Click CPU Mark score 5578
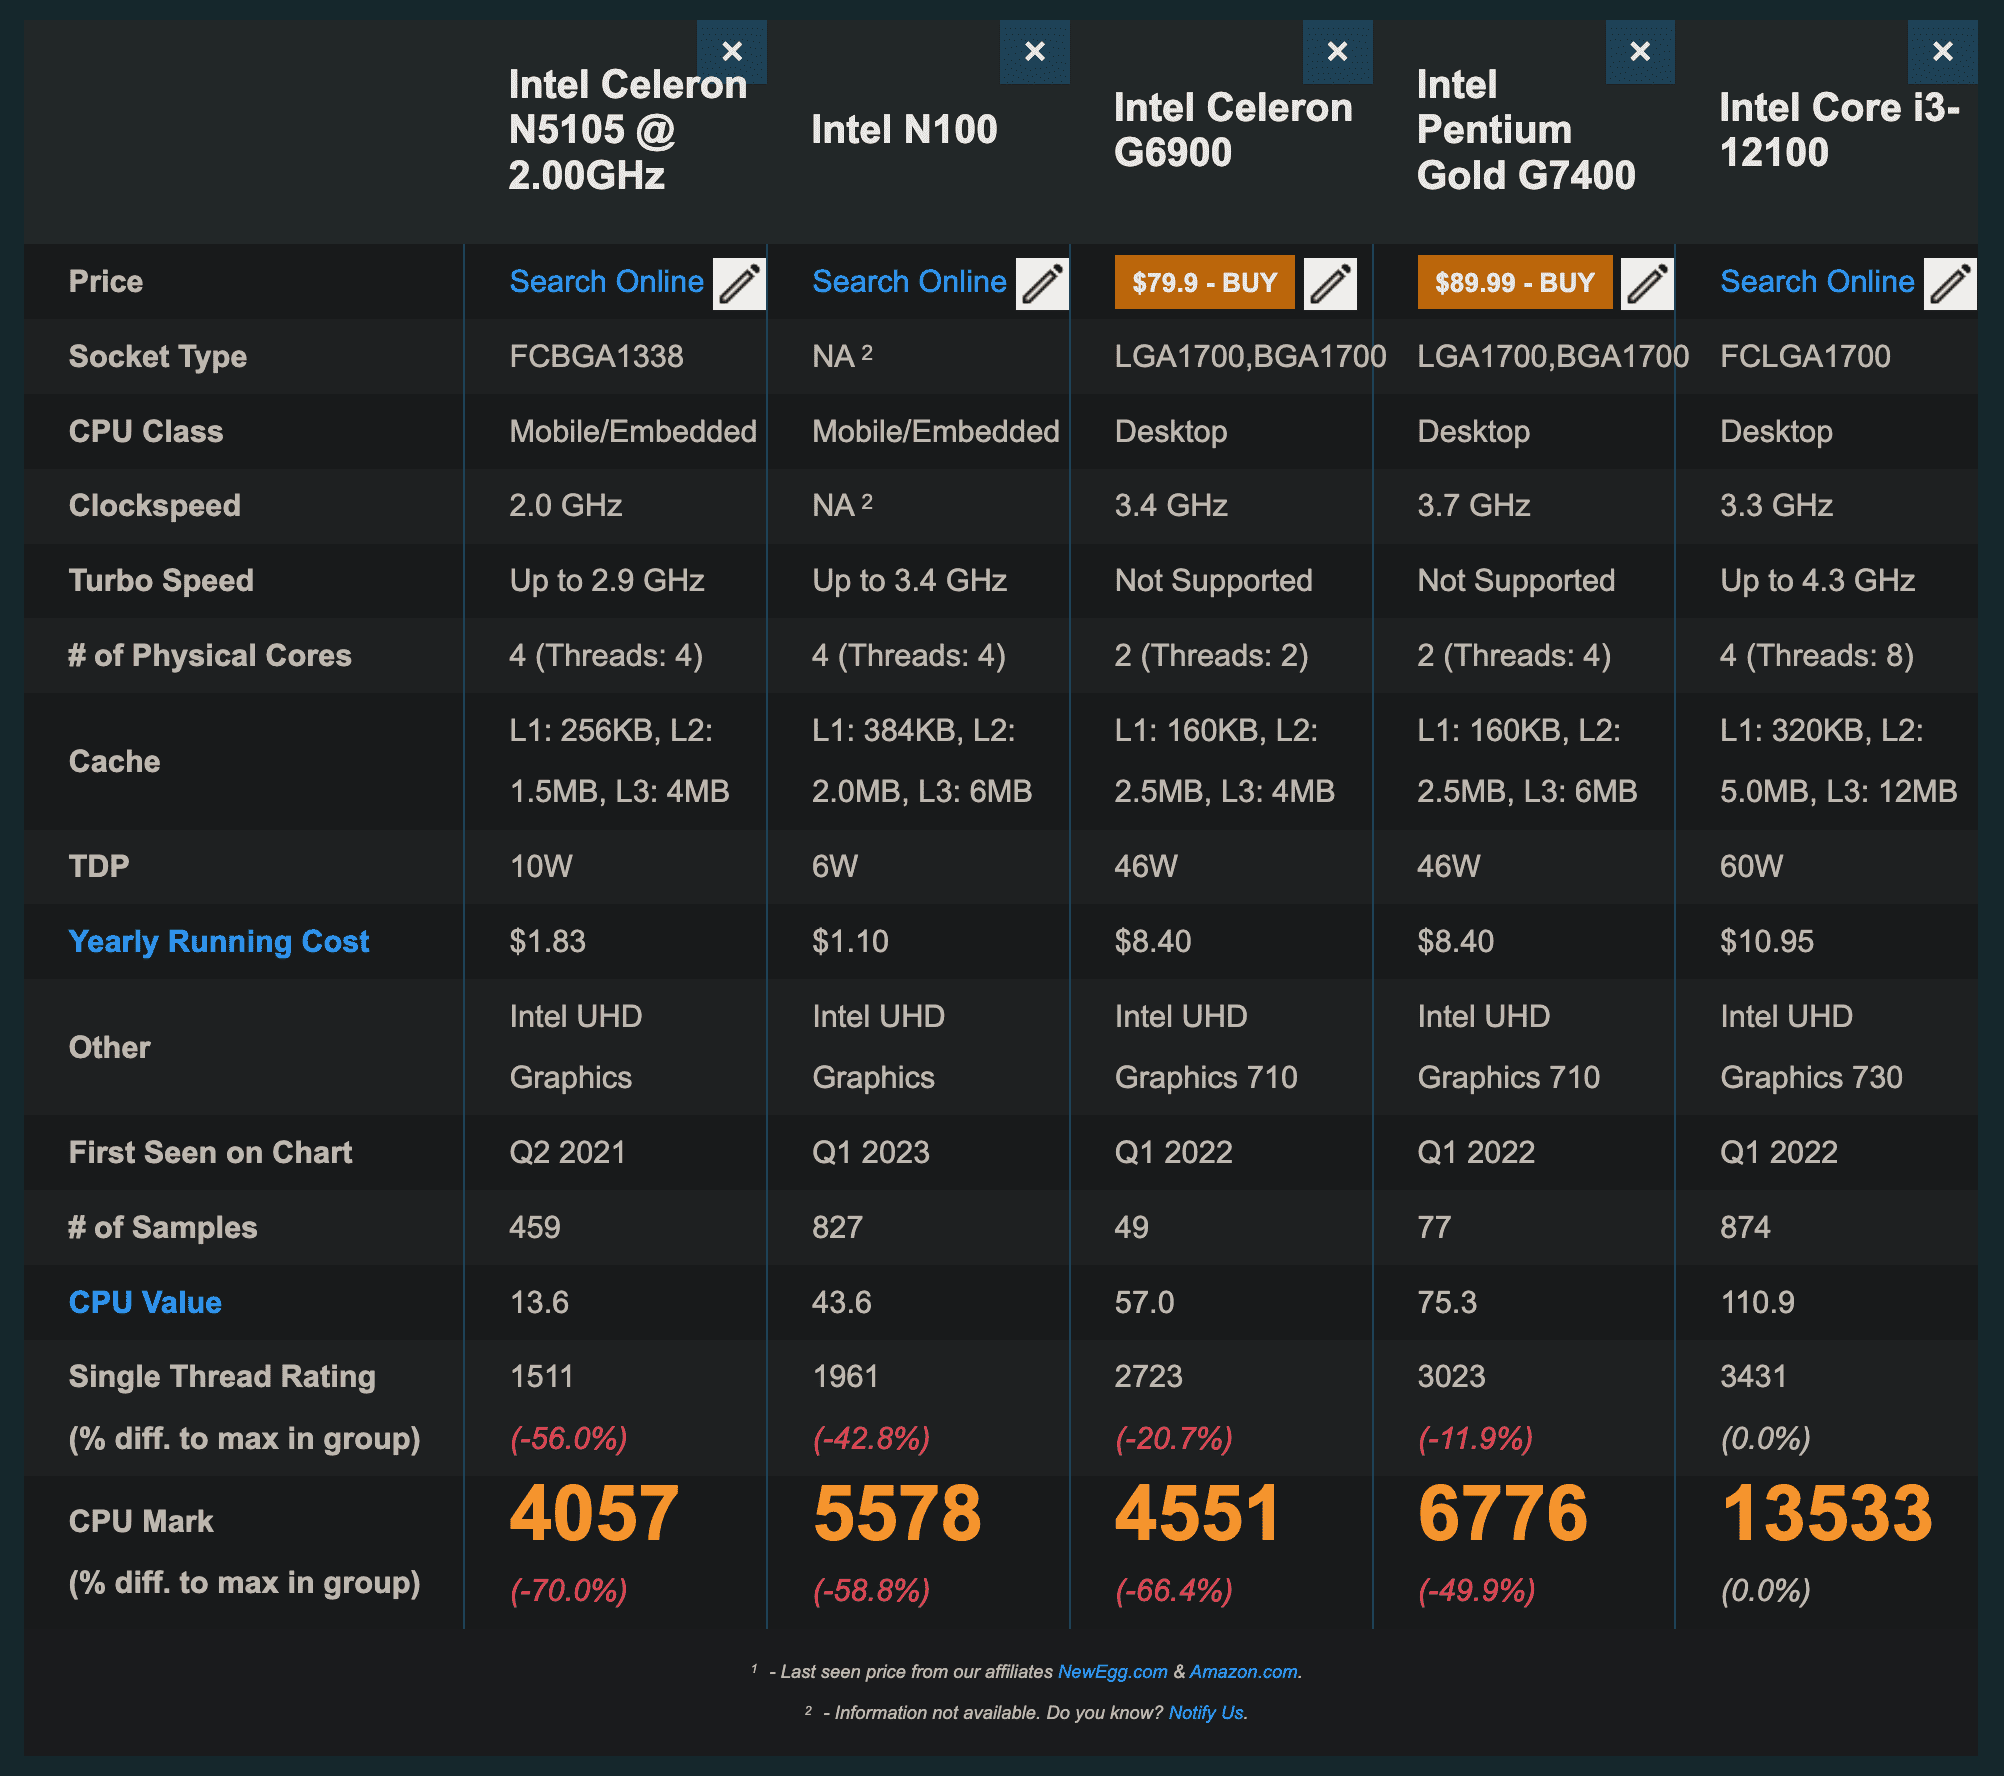2004x1776 pixels. [x=897, y=1513]
